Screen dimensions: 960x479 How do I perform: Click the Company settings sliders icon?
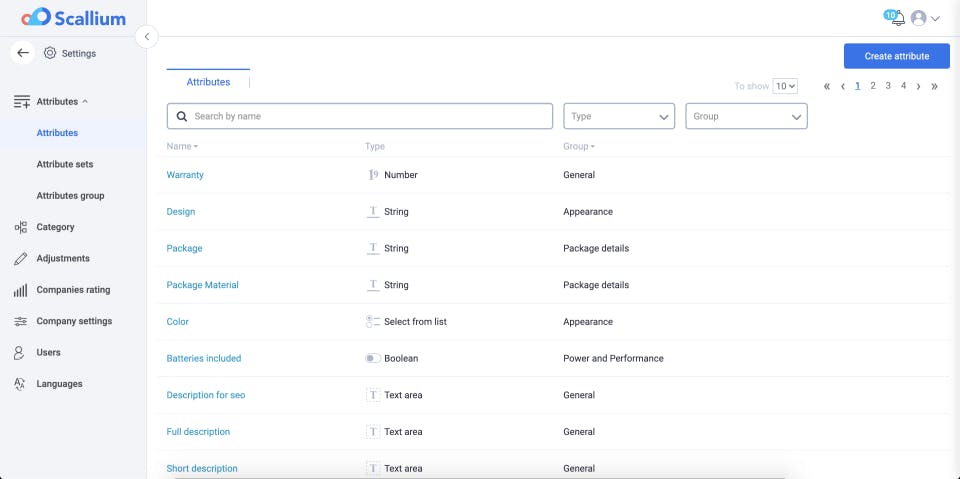(x=20, y=322)
